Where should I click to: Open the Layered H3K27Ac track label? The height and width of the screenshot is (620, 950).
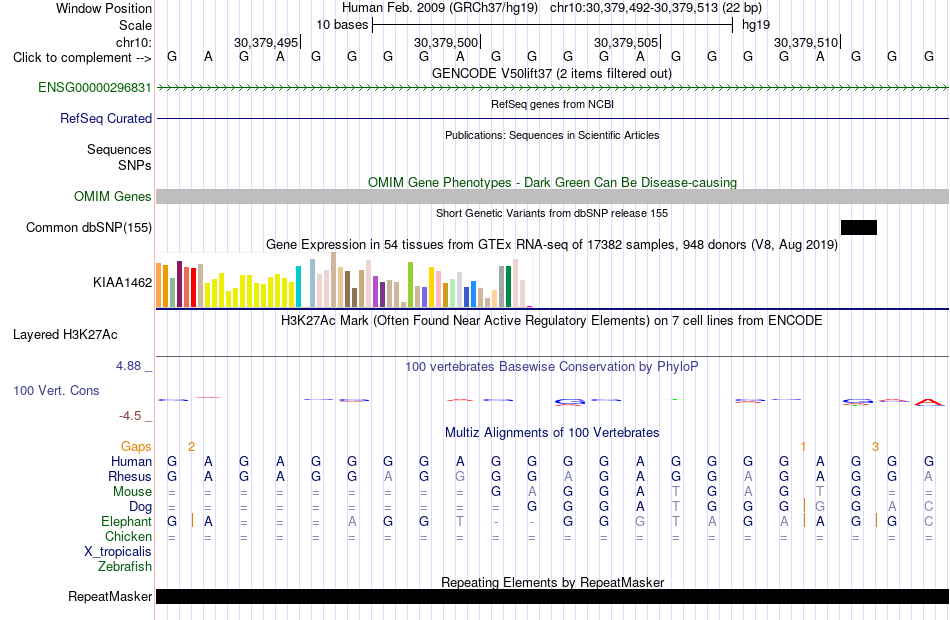65,335
